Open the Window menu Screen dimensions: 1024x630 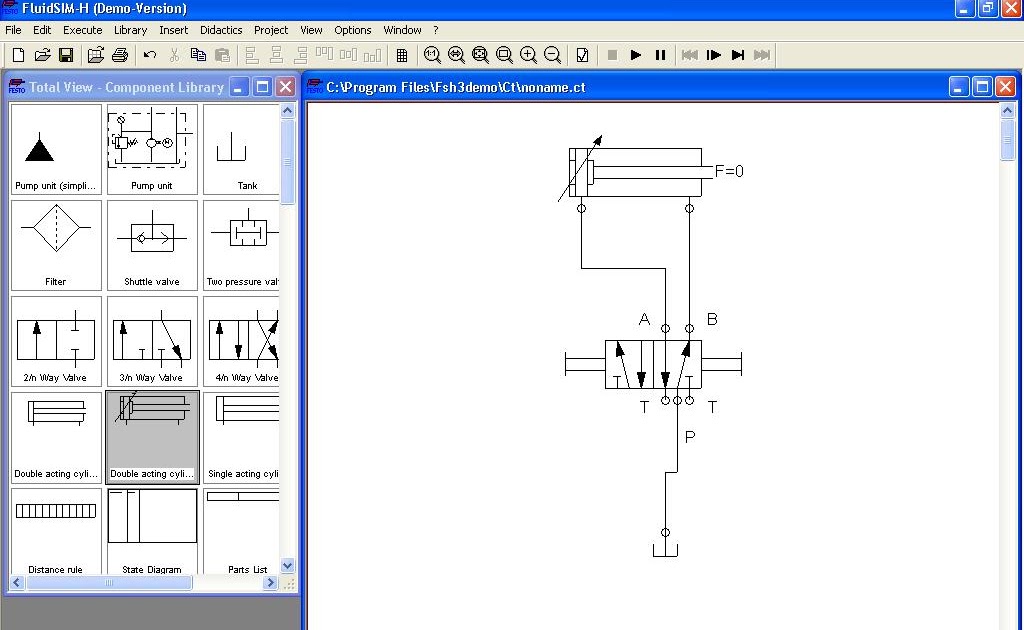pos(402,30)
